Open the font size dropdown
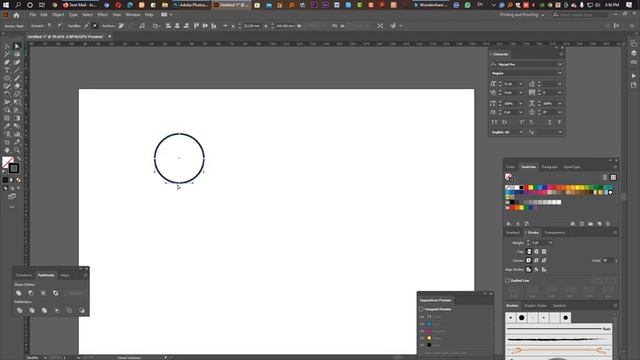640x360 pixels. [x=520, y=84]
